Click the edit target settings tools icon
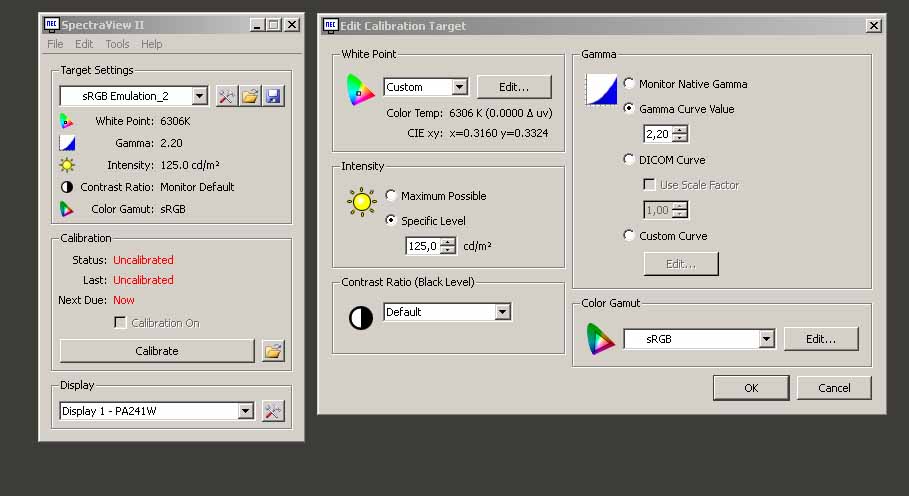Image resolution: width=909 pixels, height=496 pixels. [226, 96]
